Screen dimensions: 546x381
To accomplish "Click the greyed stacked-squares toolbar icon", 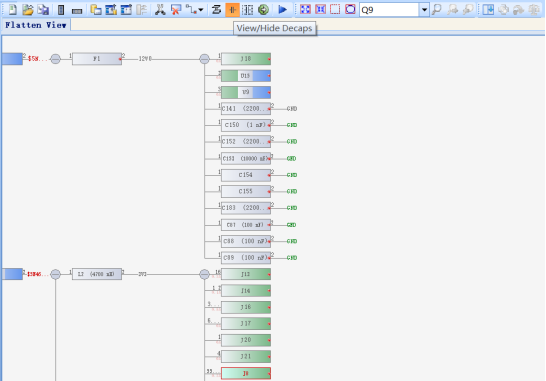I will tap(504, 10).
